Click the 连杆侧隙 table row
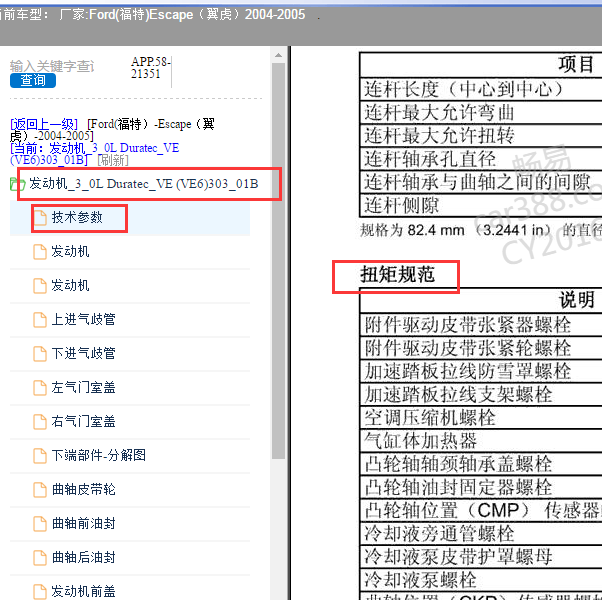The height and width of the screenshot is (600, 602). [481, 205]
